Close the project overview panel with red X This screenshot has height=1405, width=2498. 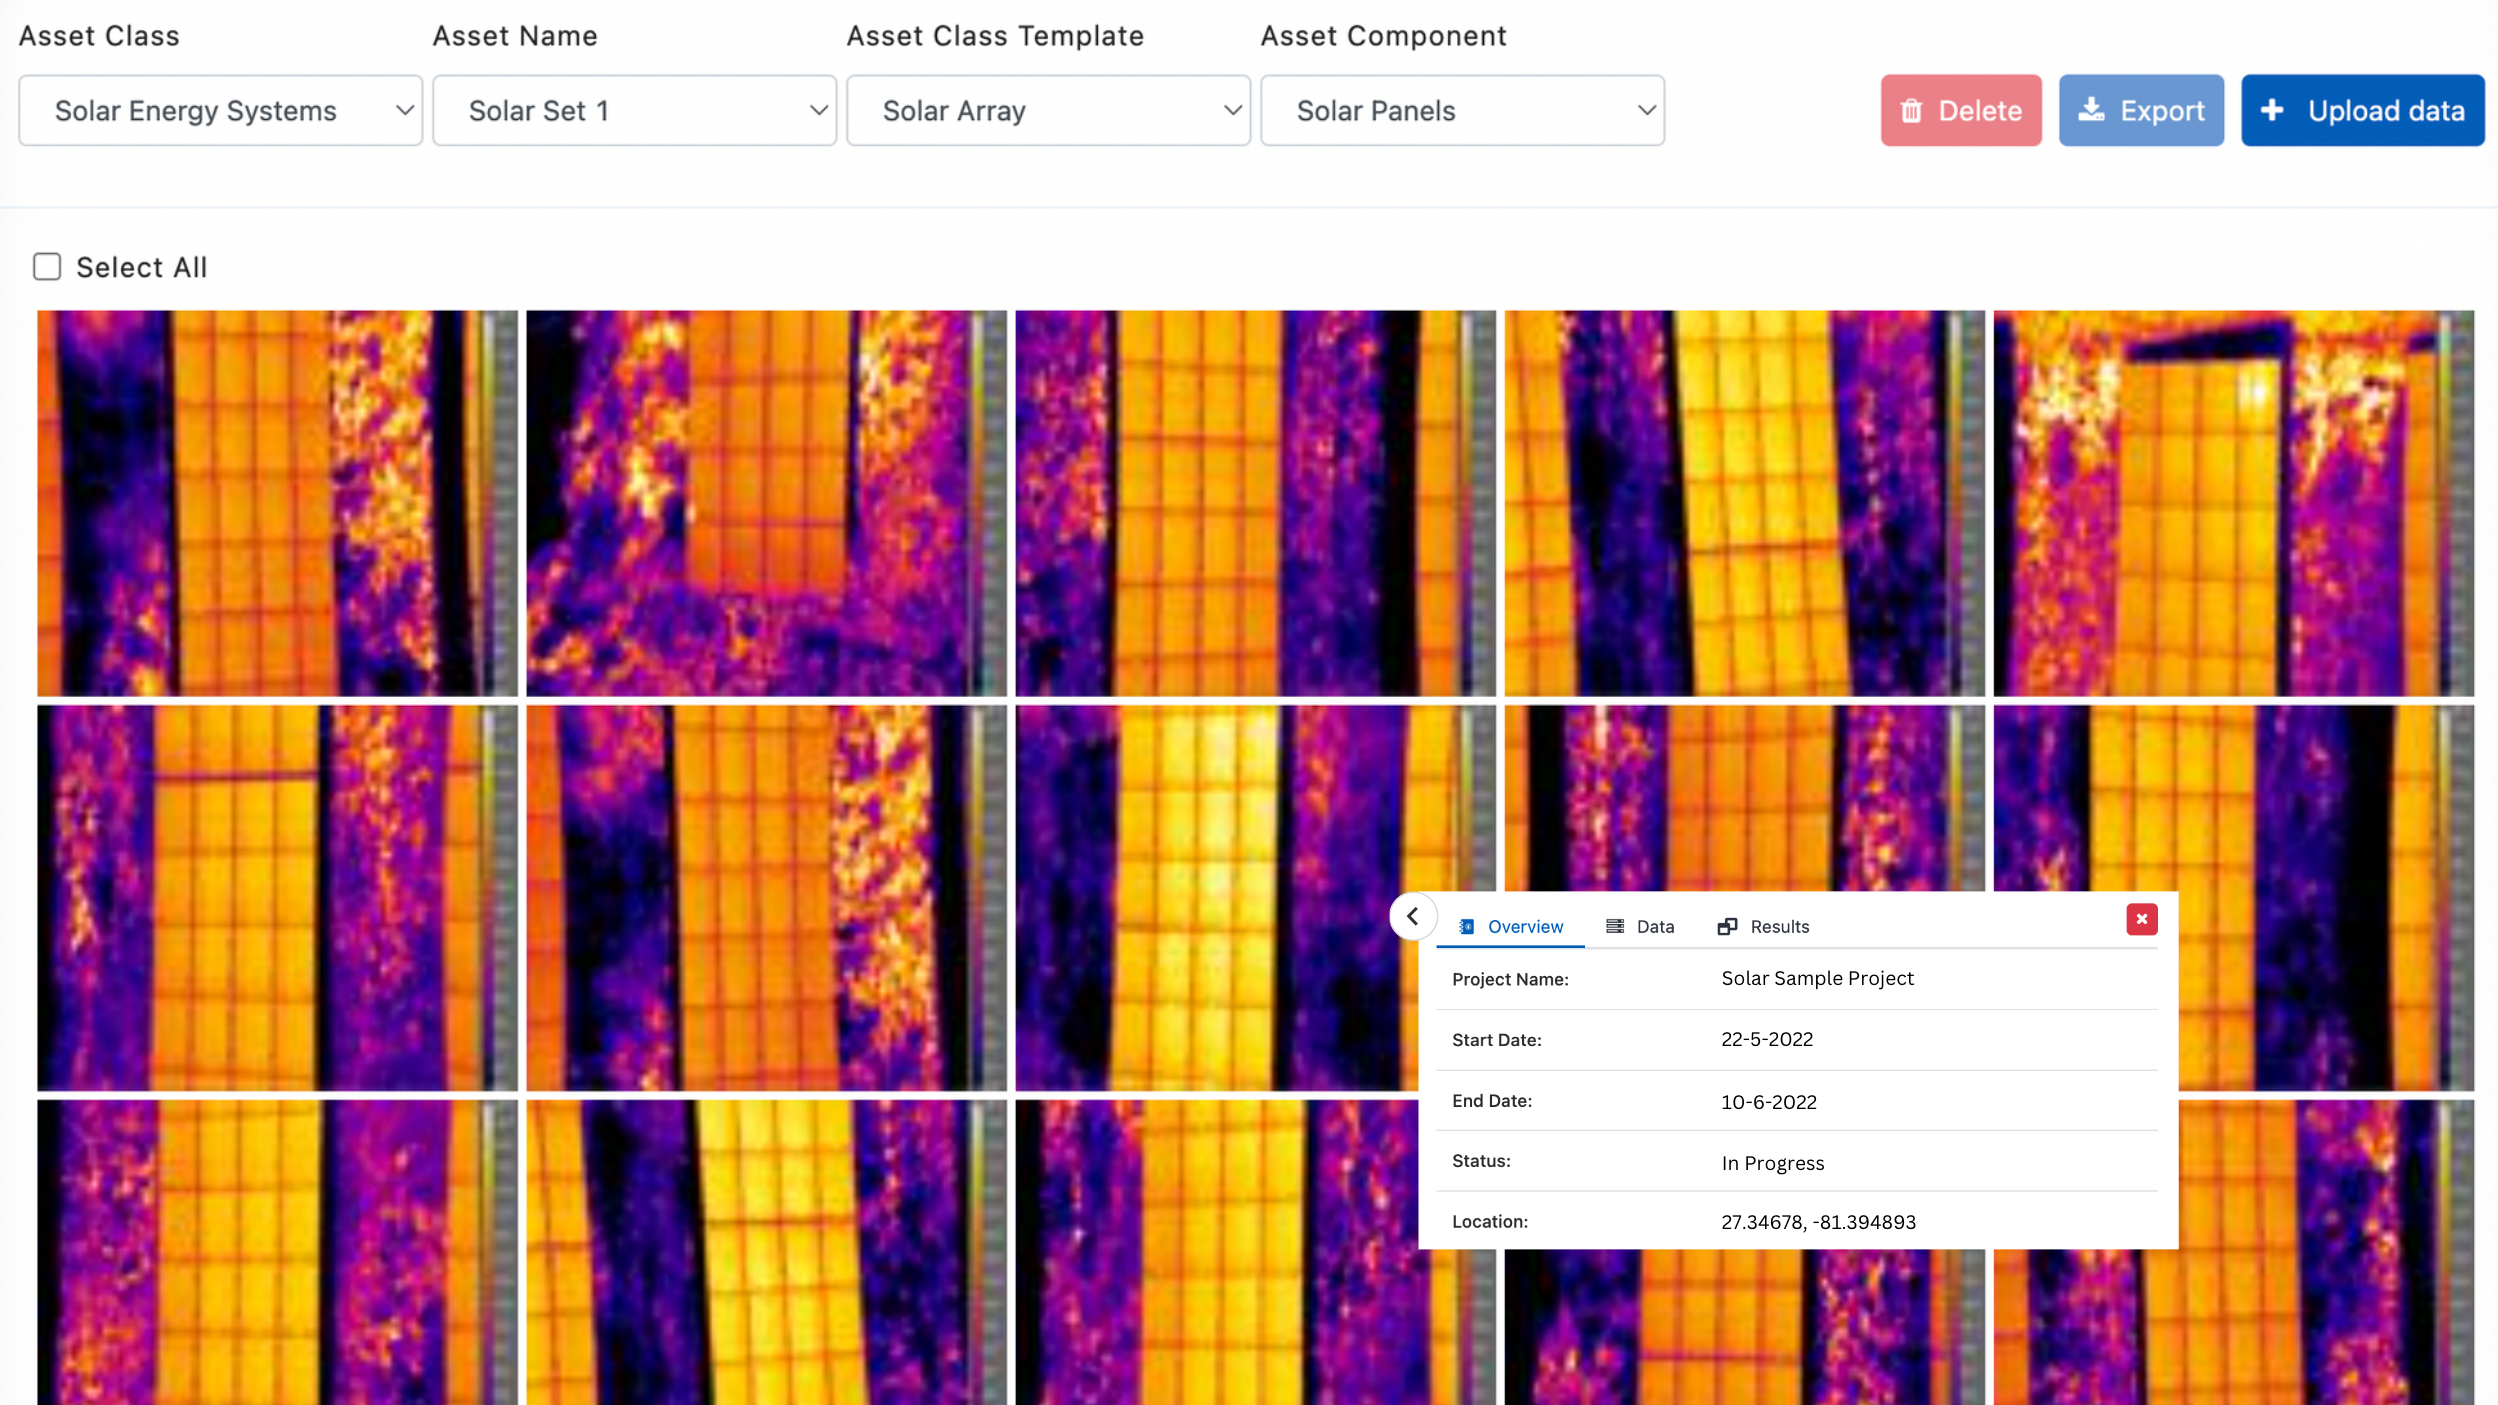(2141, 919)
